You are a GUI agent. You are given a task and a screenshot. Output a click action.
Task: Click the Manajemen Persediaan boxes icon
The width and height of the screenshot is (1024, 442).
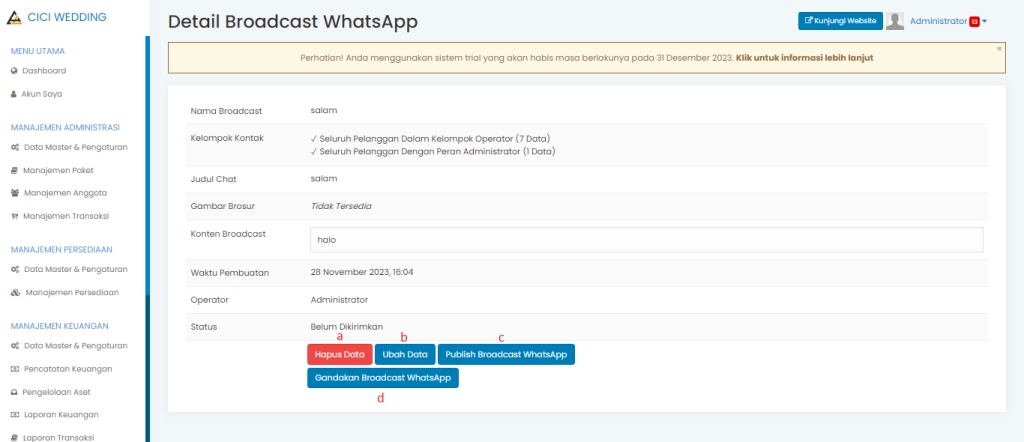pos(14,293)
